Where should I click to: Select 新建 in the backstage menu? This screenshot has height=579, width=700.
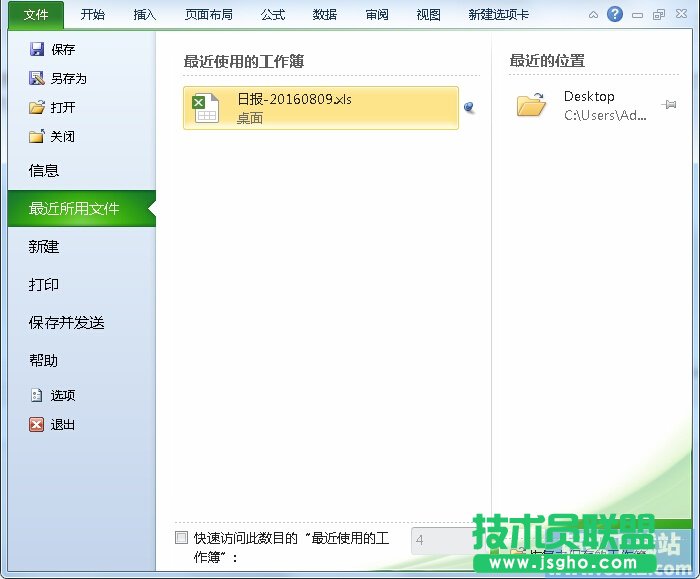(44, 247)
